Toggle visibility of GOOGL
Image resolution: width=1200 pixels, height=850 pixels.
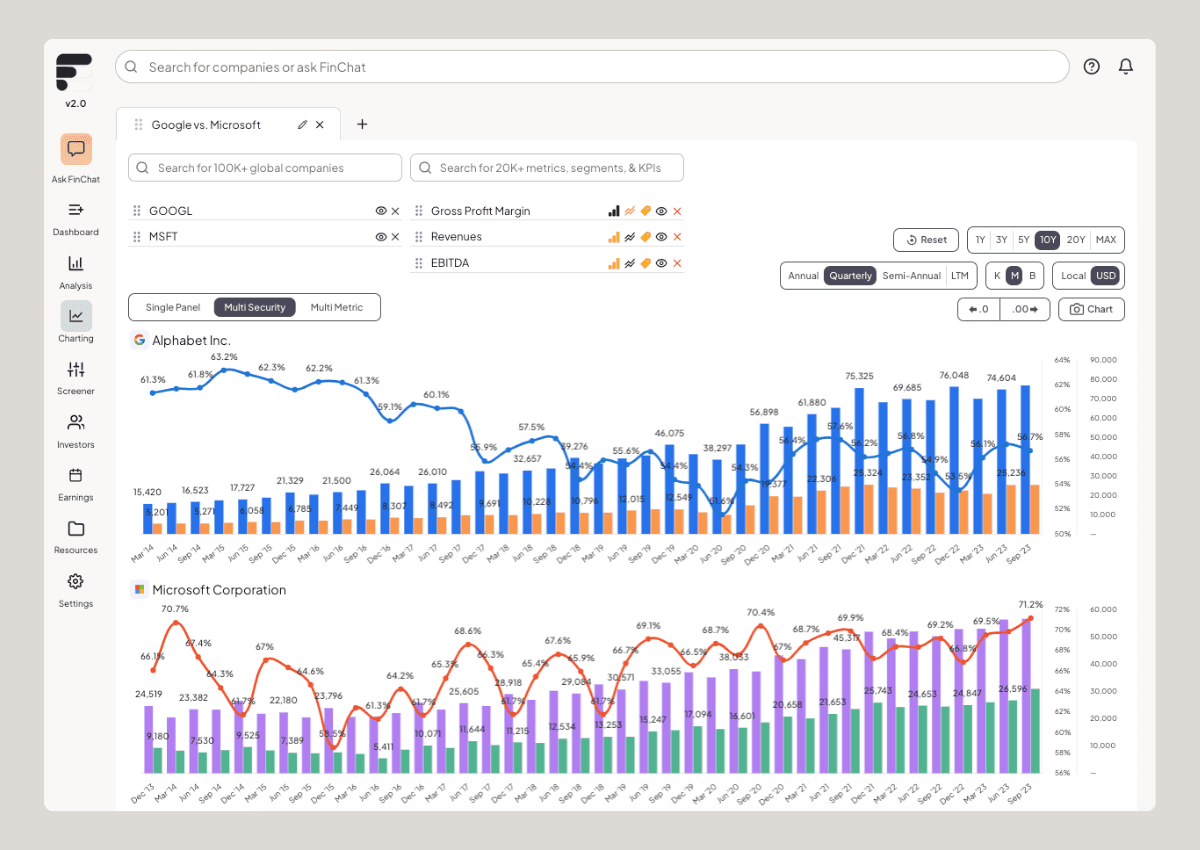(x=381, y=211)
